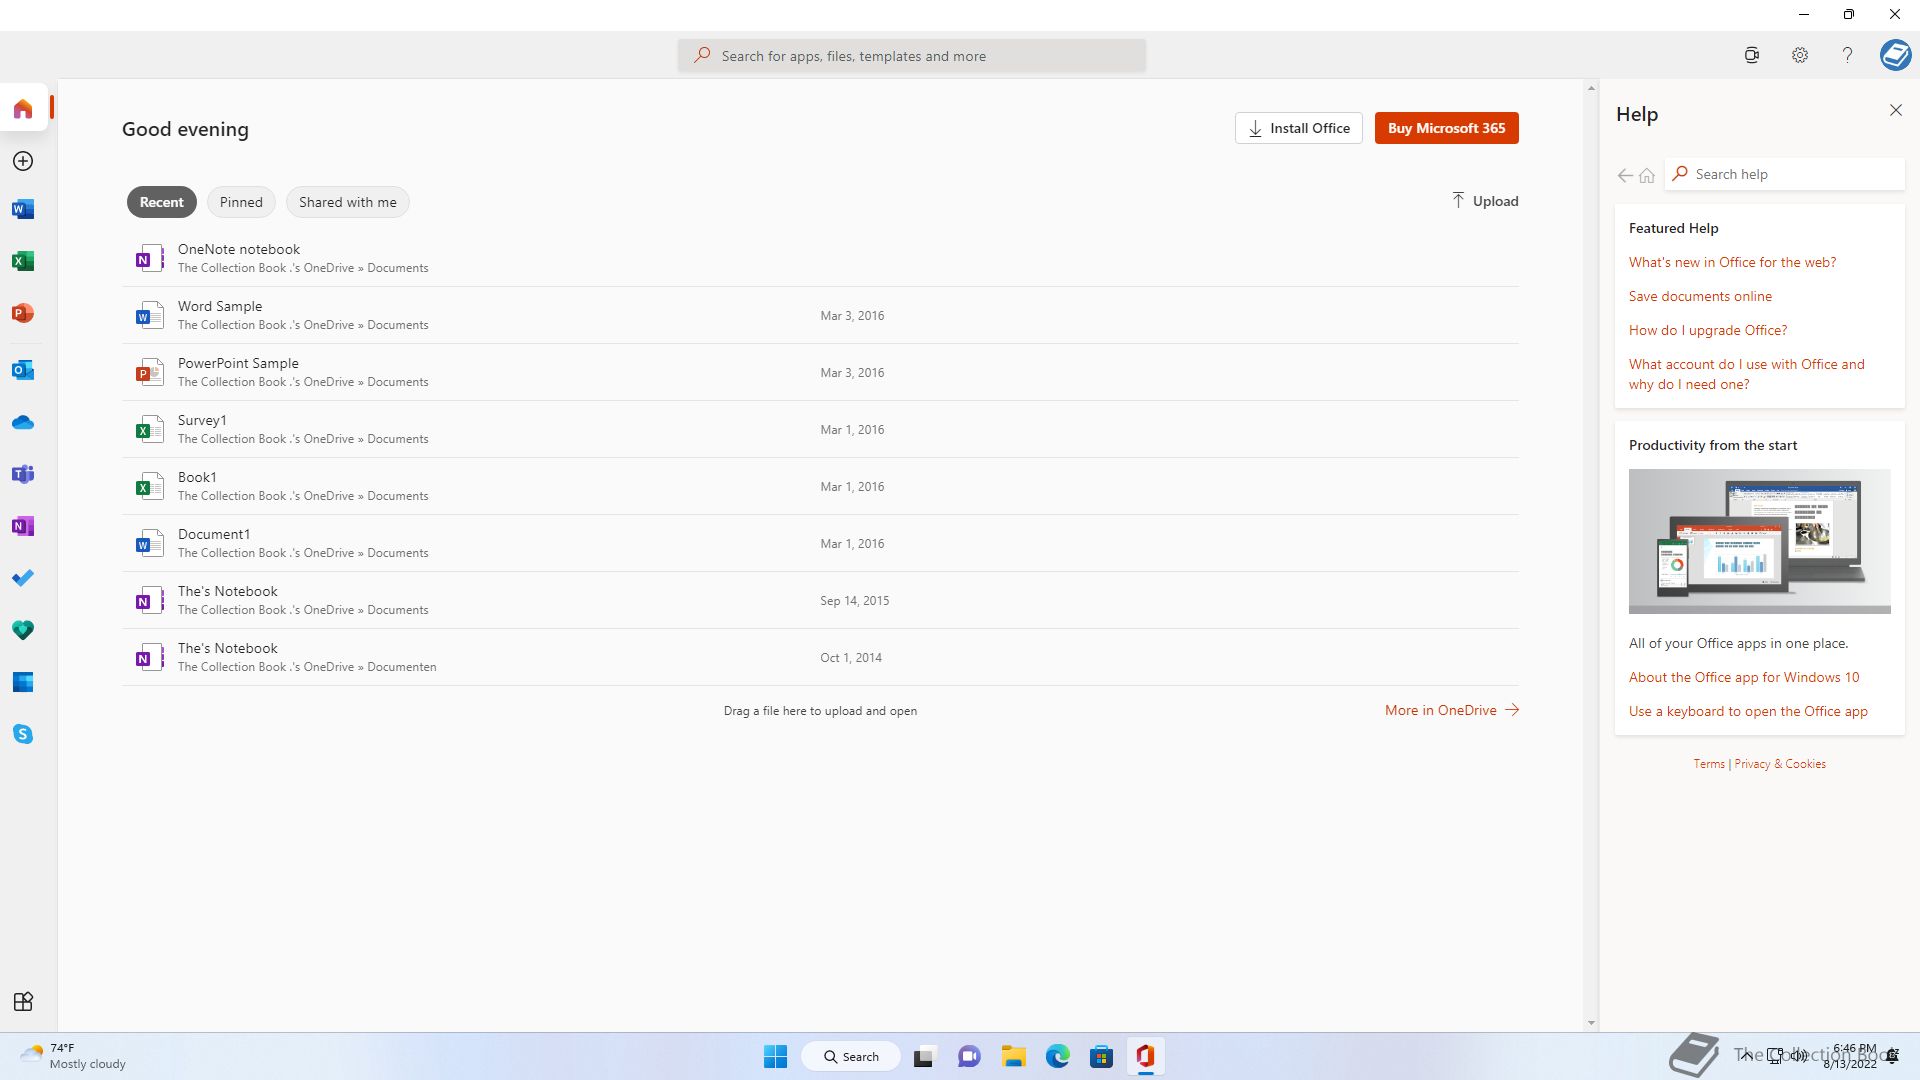Open What's new in Office for the web link
The height and width of the screenshot is (1080, 1920).
[1732, 262]
